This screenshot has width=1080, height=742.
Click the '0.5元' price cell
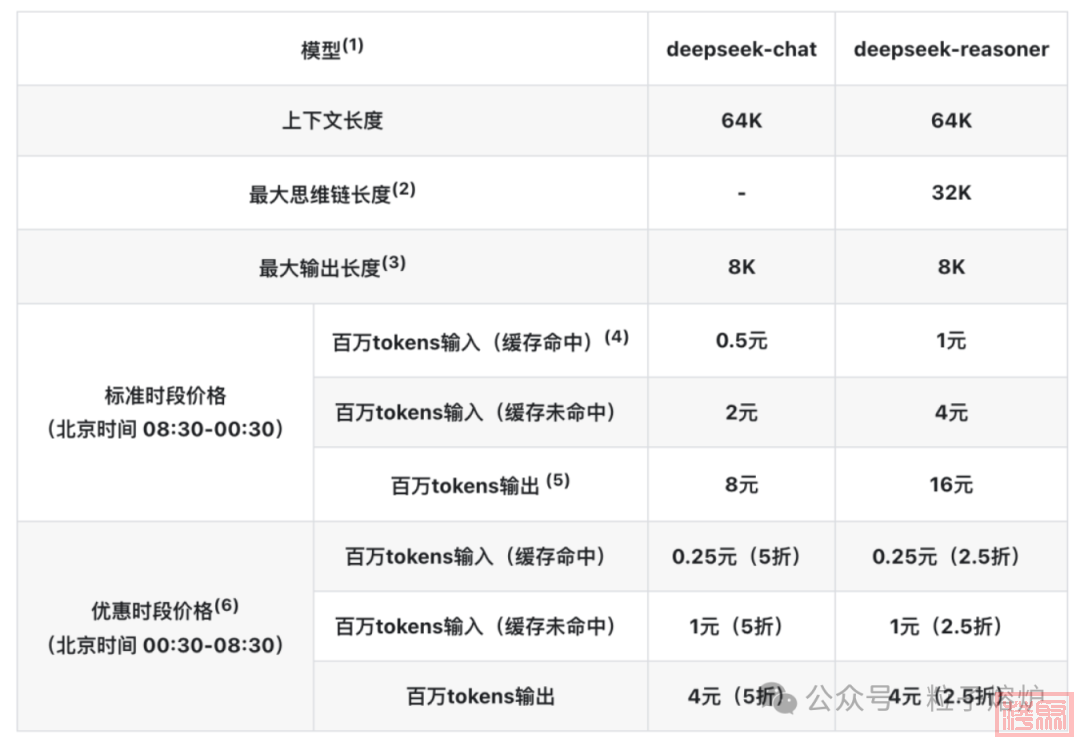tap(741, 340)
